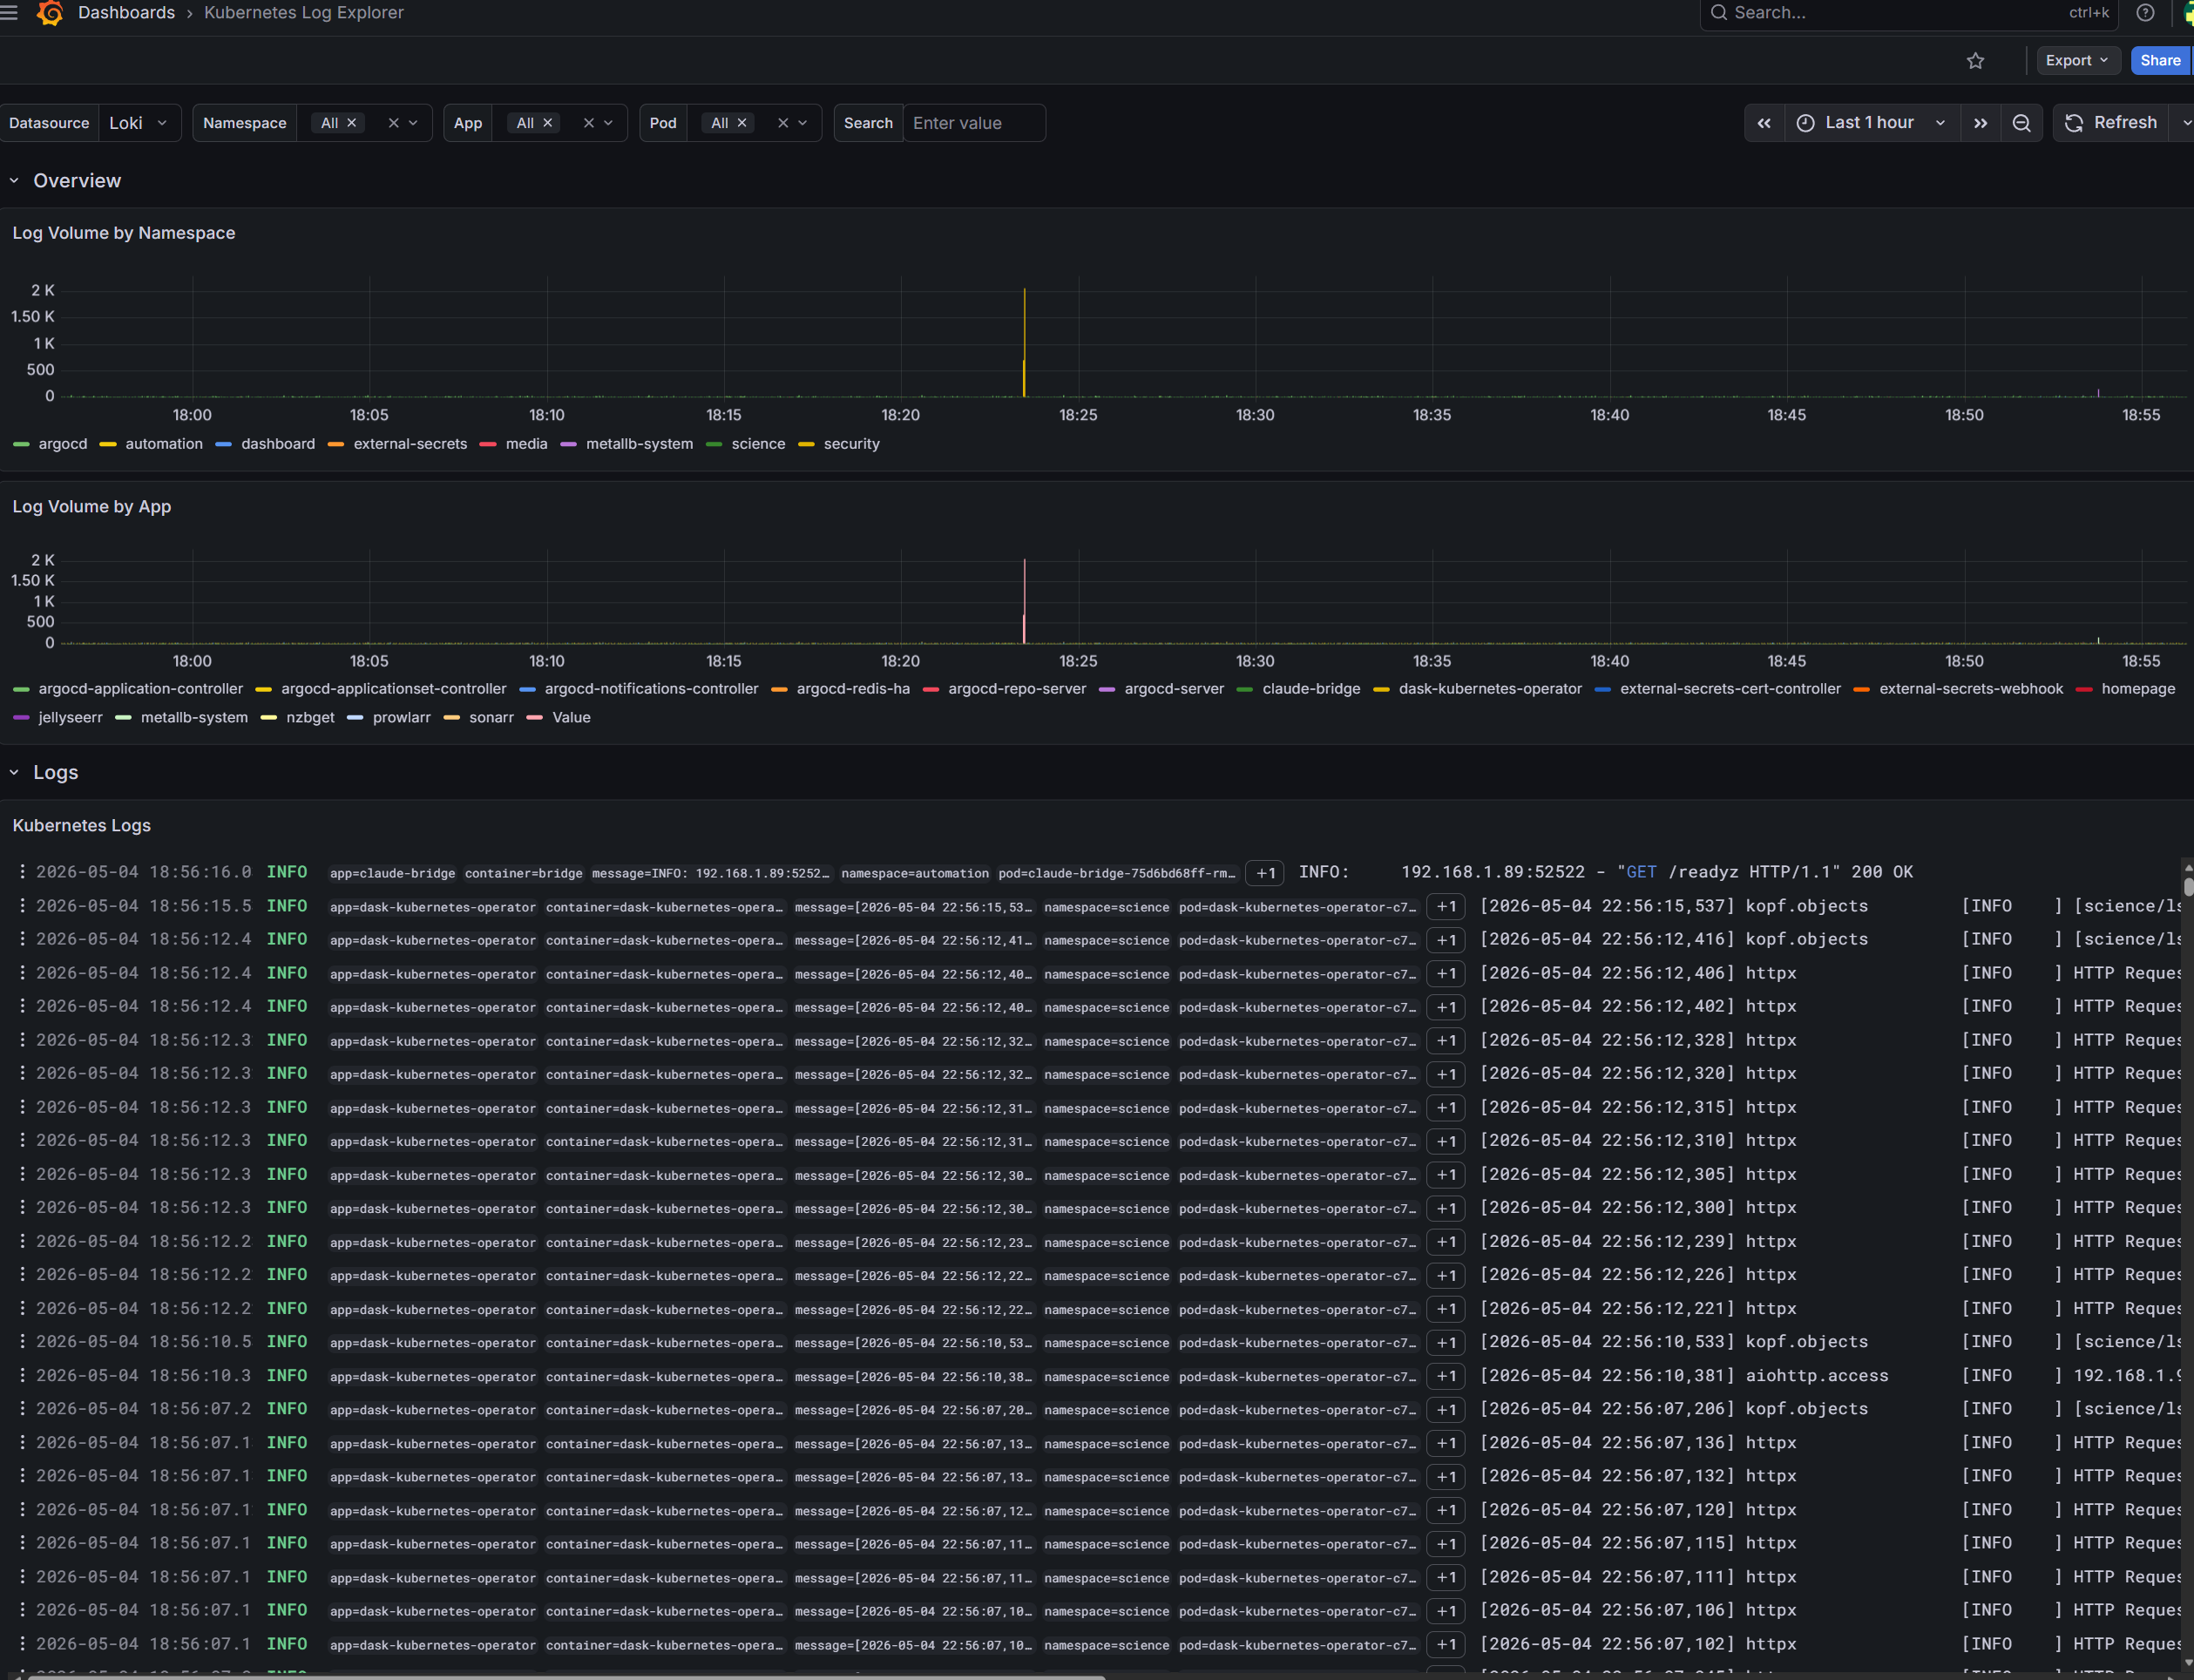The image size is (2194, 1680).
Task: Clear the App filter value
Action: point(589,123)
